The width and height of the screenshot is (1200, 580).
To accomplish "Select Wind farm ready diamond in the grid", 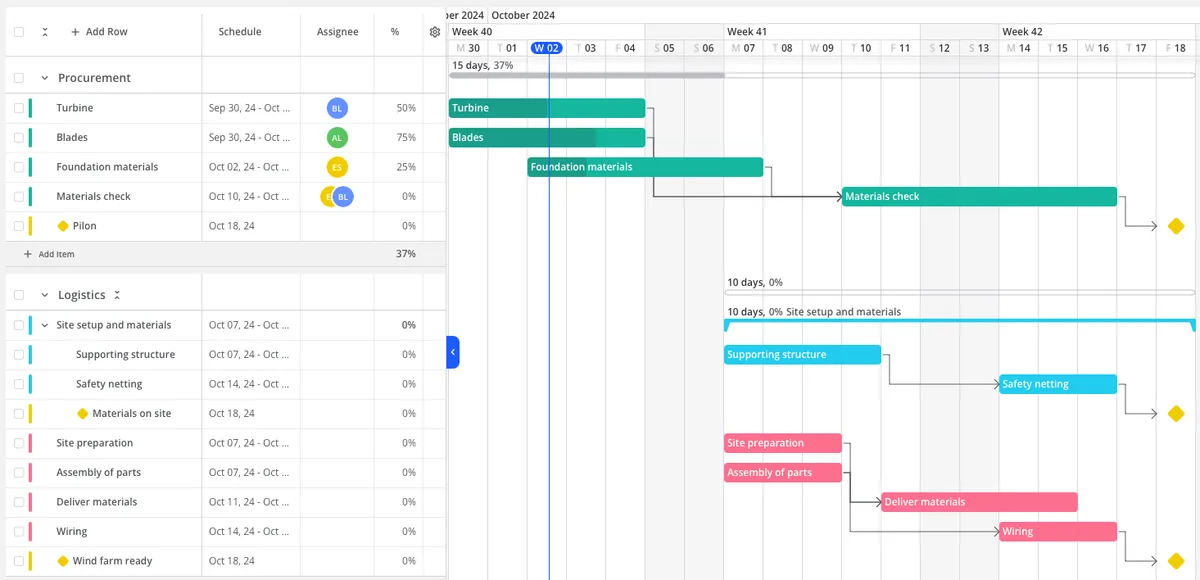I will [x=63, y=561].
